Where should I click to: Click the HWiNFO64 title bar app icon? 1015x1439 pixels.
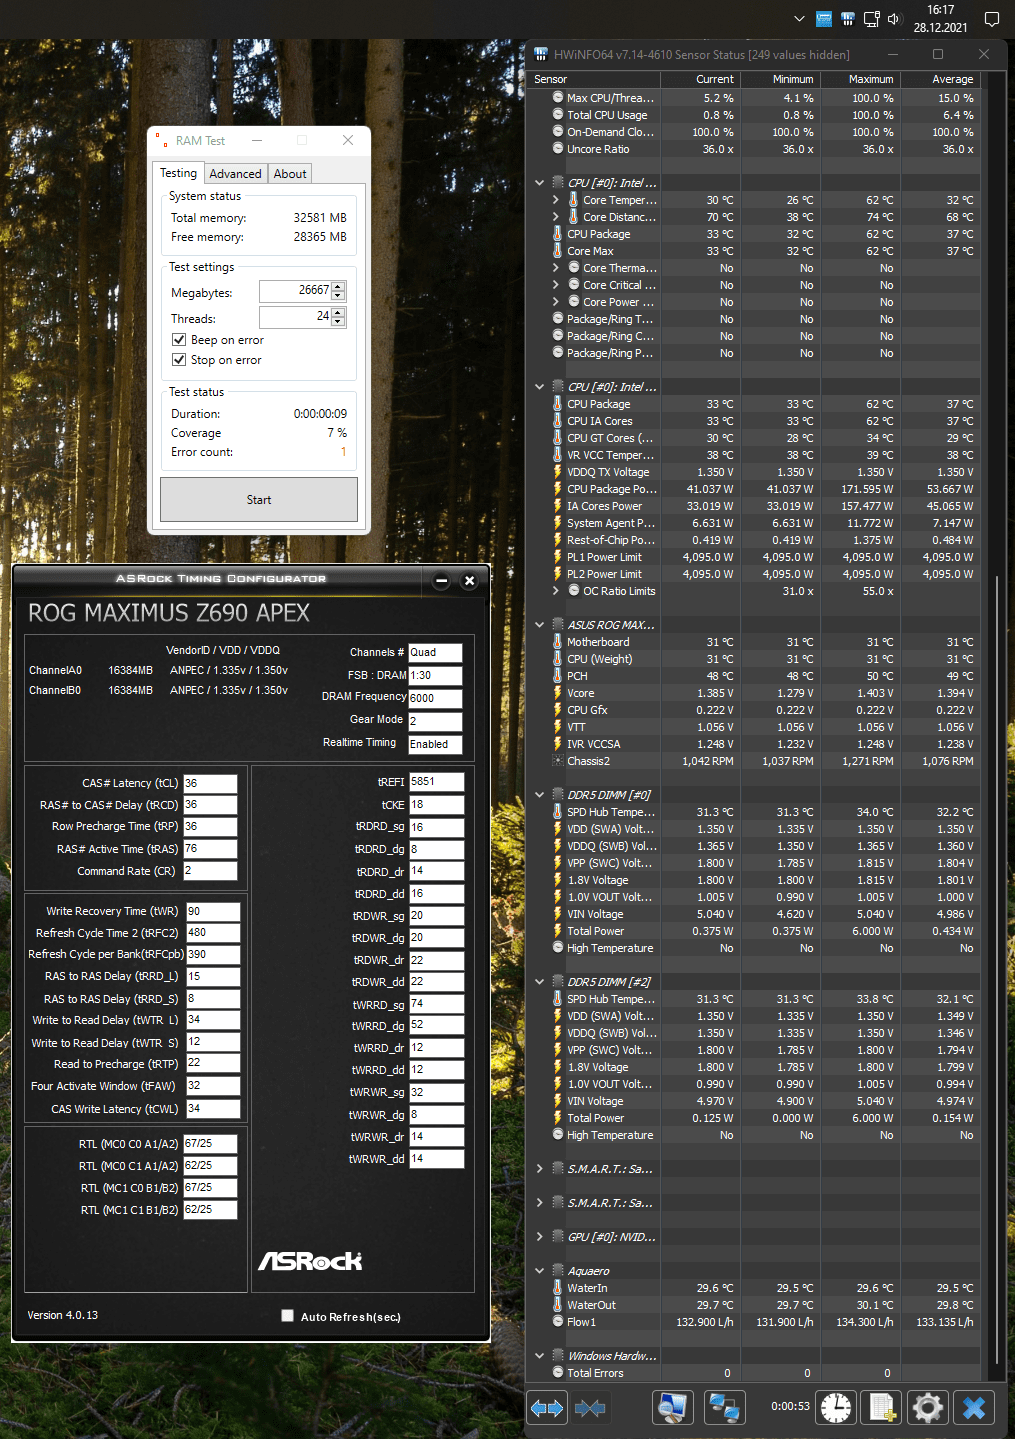click(x=541, y=54)
